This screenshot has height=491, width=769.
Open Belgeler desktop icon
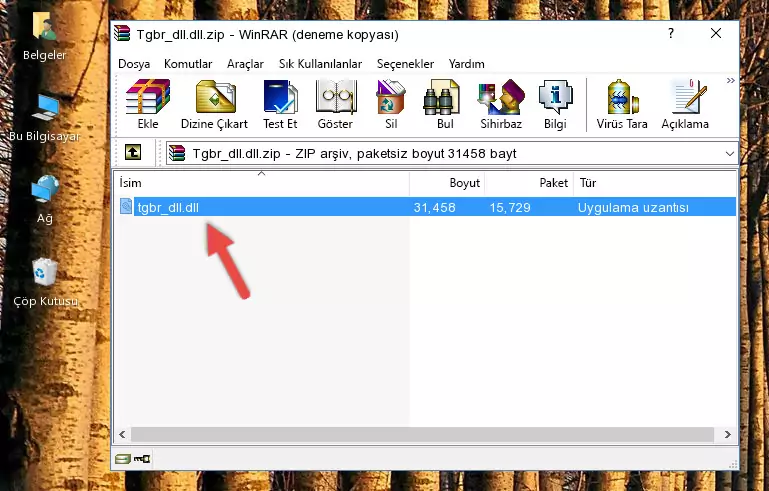pos(45,36)
